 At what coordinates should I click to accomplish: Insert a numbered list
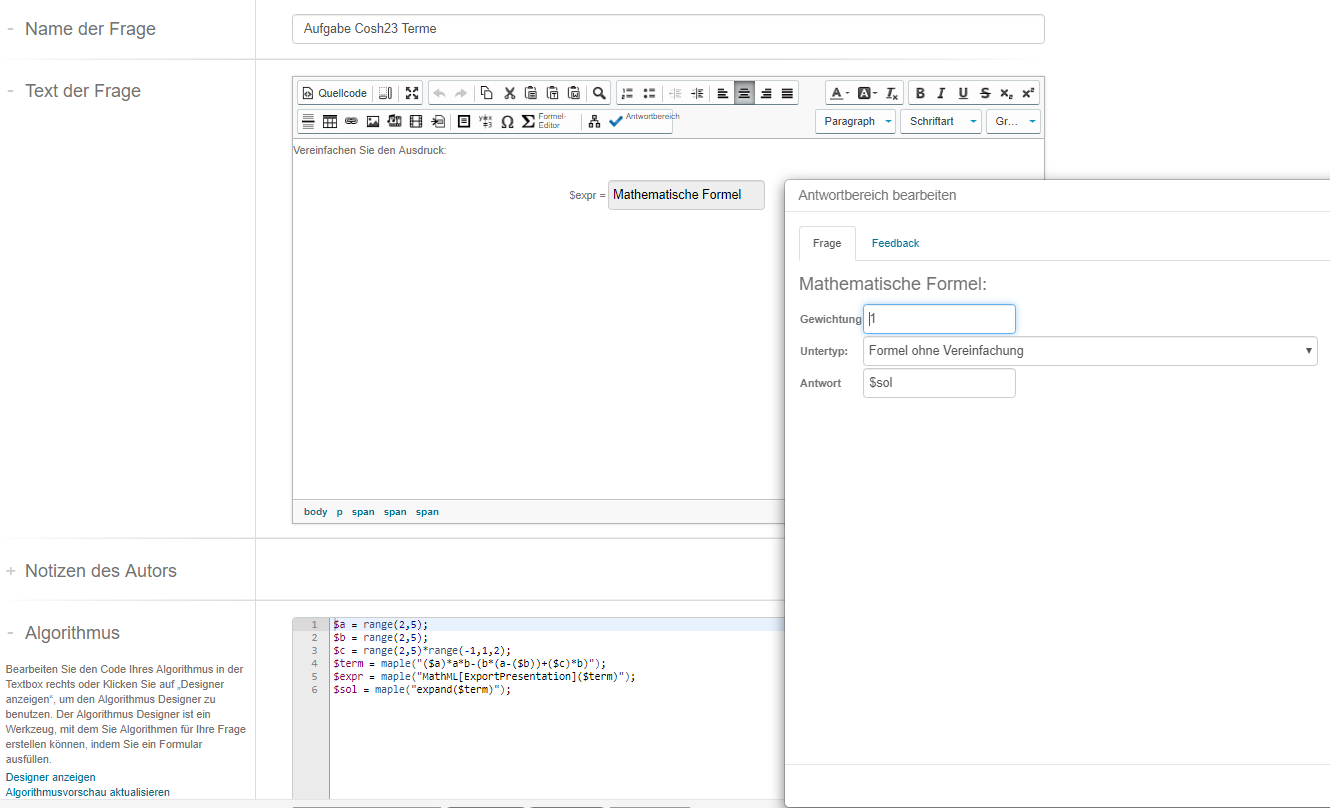pyautogui.click(x=627, y=93)
